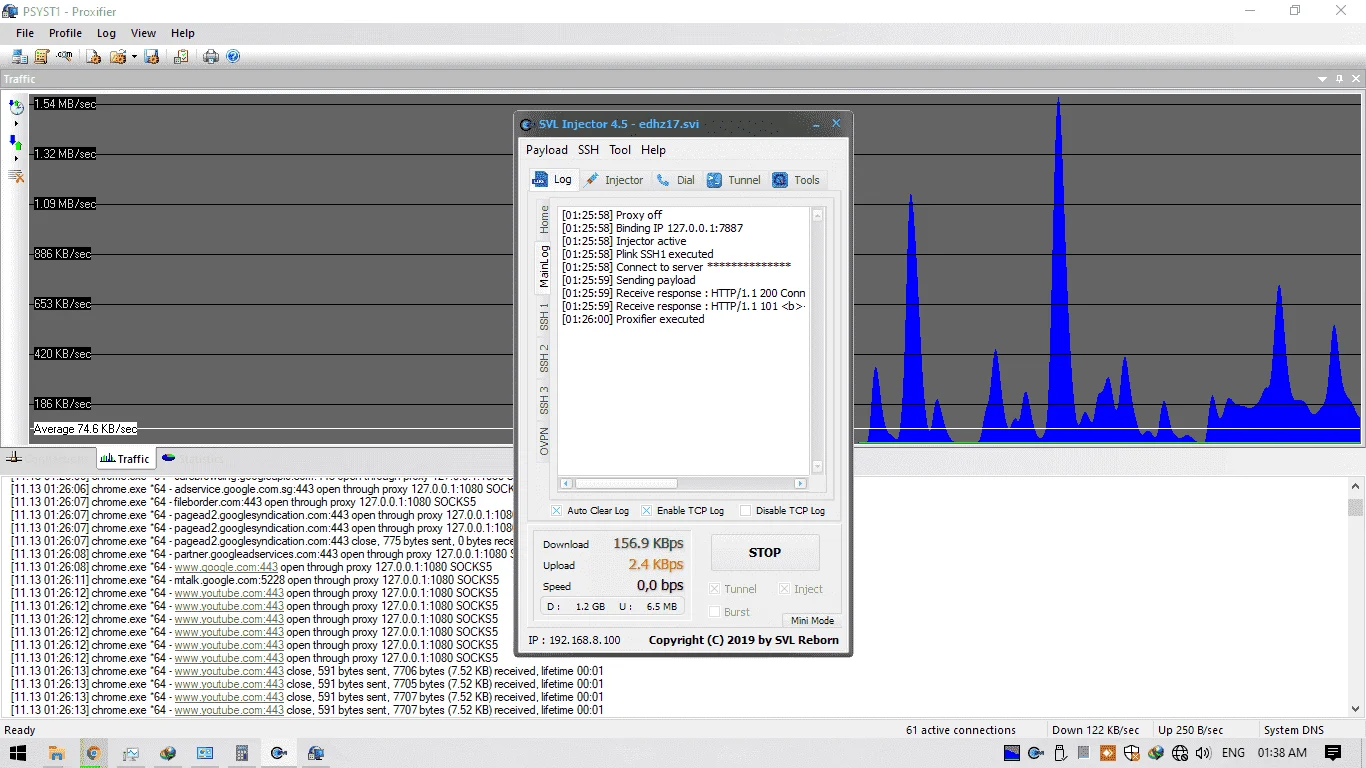
Task: Click the Mini Mode button
Action: pyautogui.click(x=812, y=620)
